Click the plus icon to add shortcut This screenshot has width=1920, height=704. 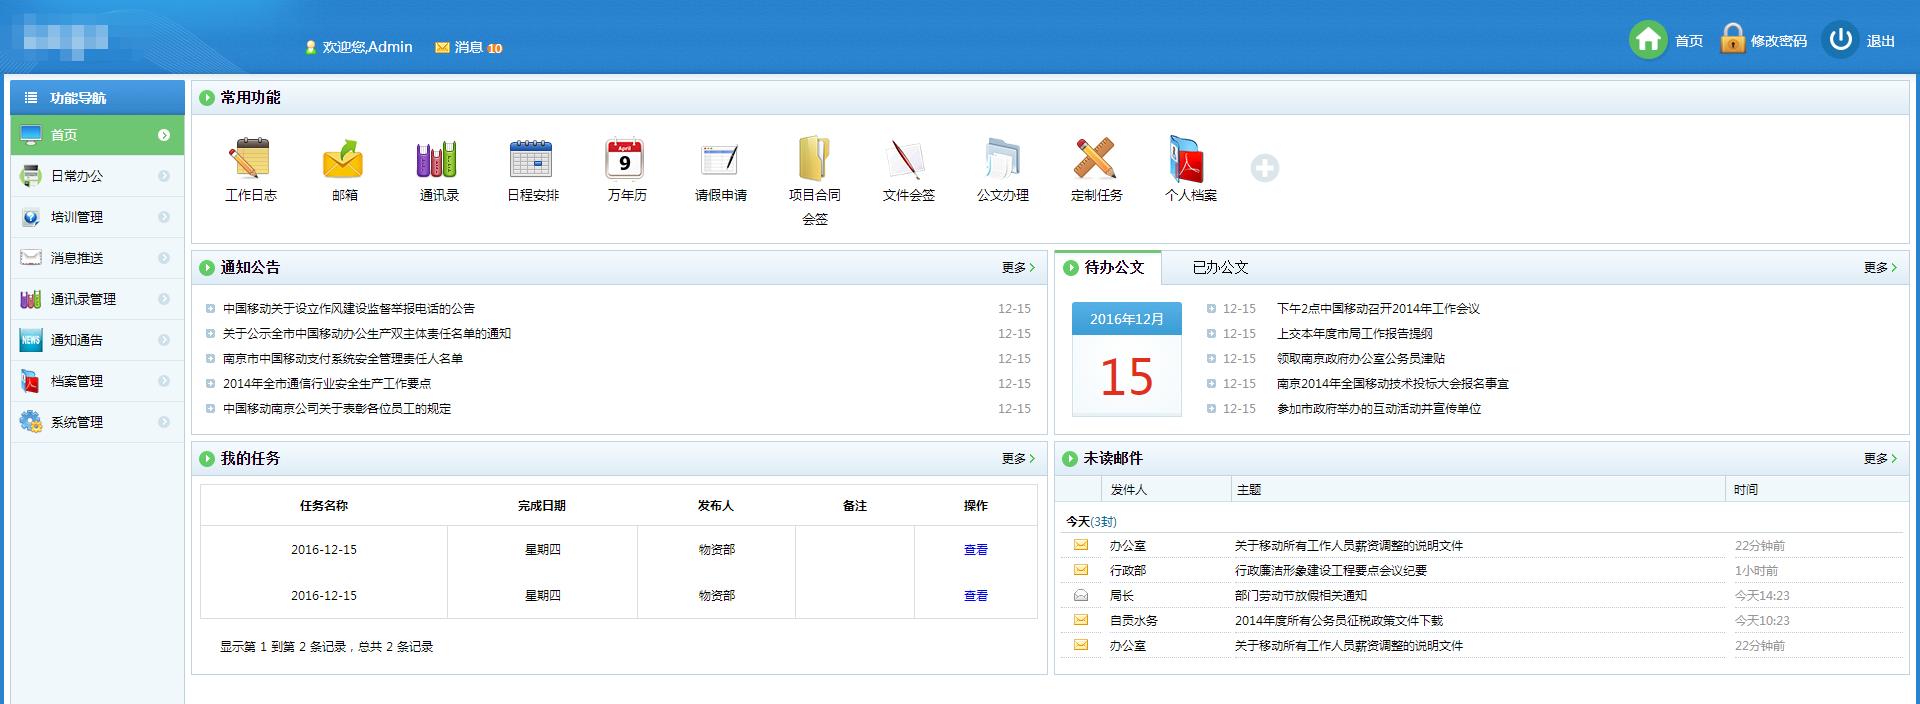coord(1265,168)
